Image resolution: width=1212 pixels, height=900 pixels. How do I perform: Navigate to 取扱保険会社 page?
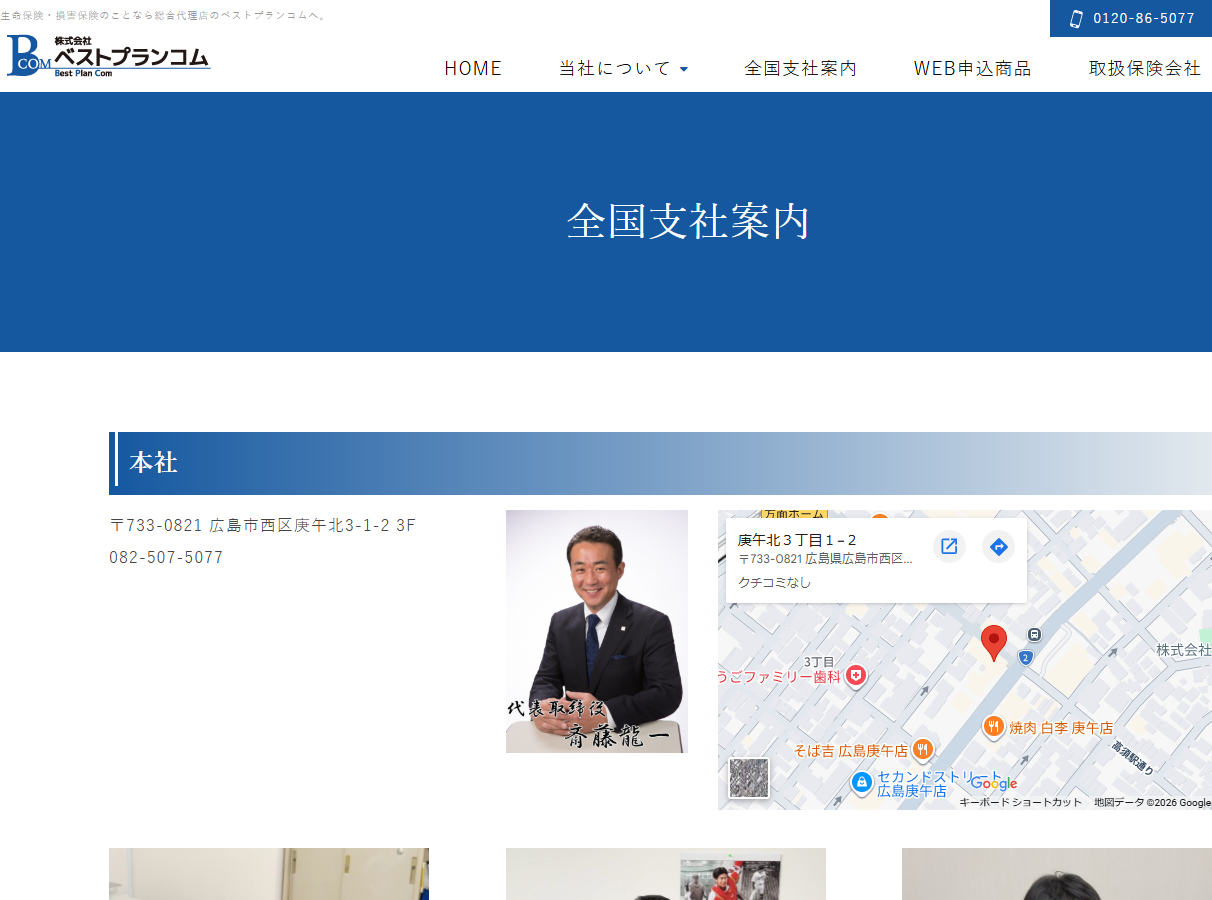click(1144, 68)
